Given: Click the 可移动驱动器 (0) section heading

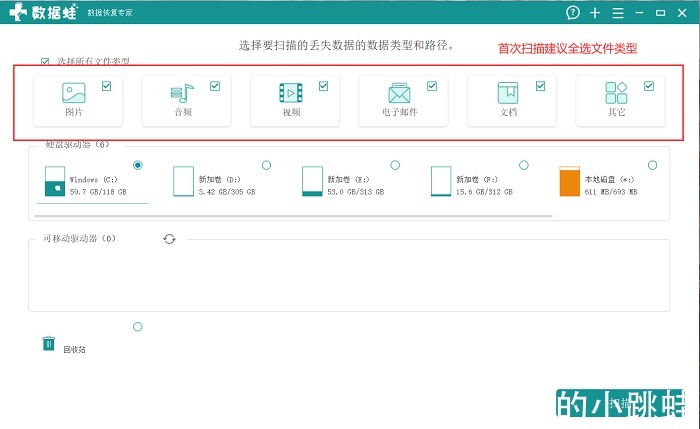Looking at the screenshot, I should tap(79, 238).
